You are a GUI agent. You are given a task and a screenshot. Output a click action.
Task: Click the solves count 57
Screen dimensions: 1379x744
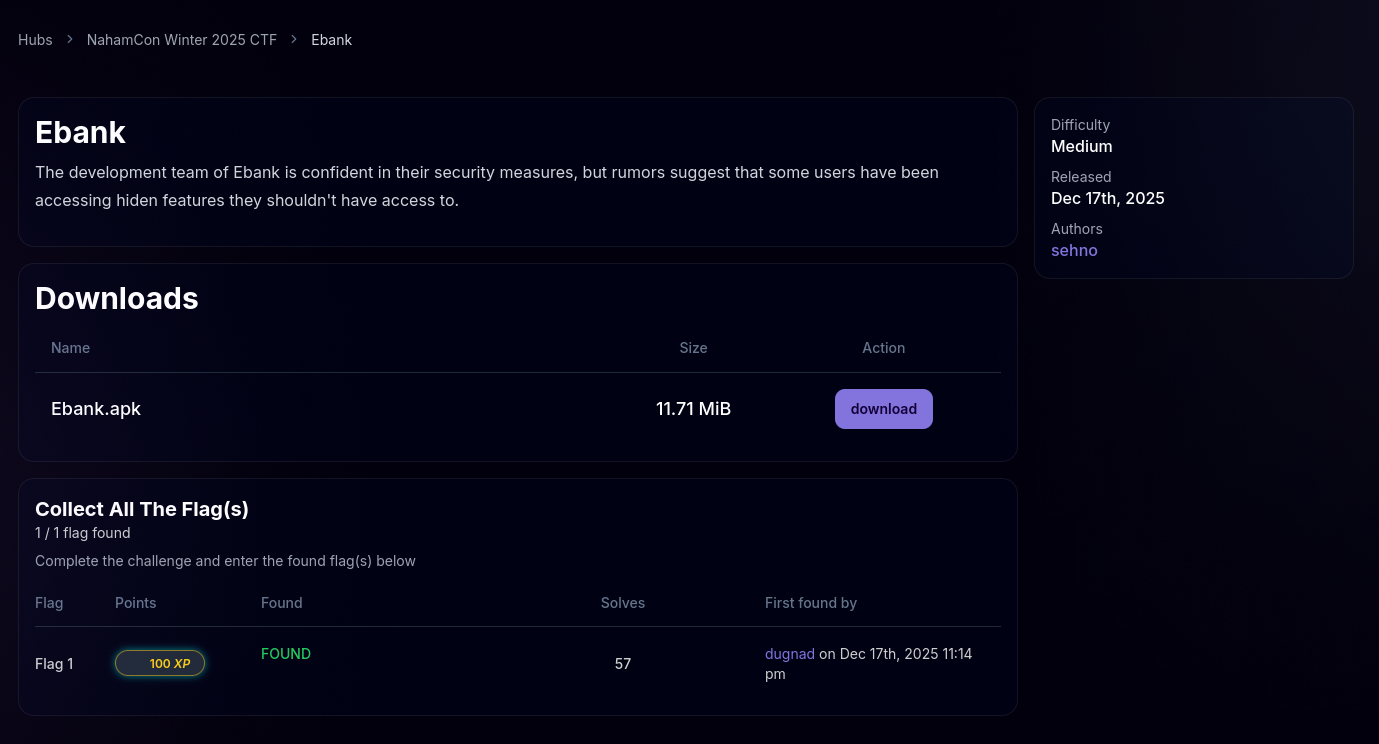(x=622, y=664)
